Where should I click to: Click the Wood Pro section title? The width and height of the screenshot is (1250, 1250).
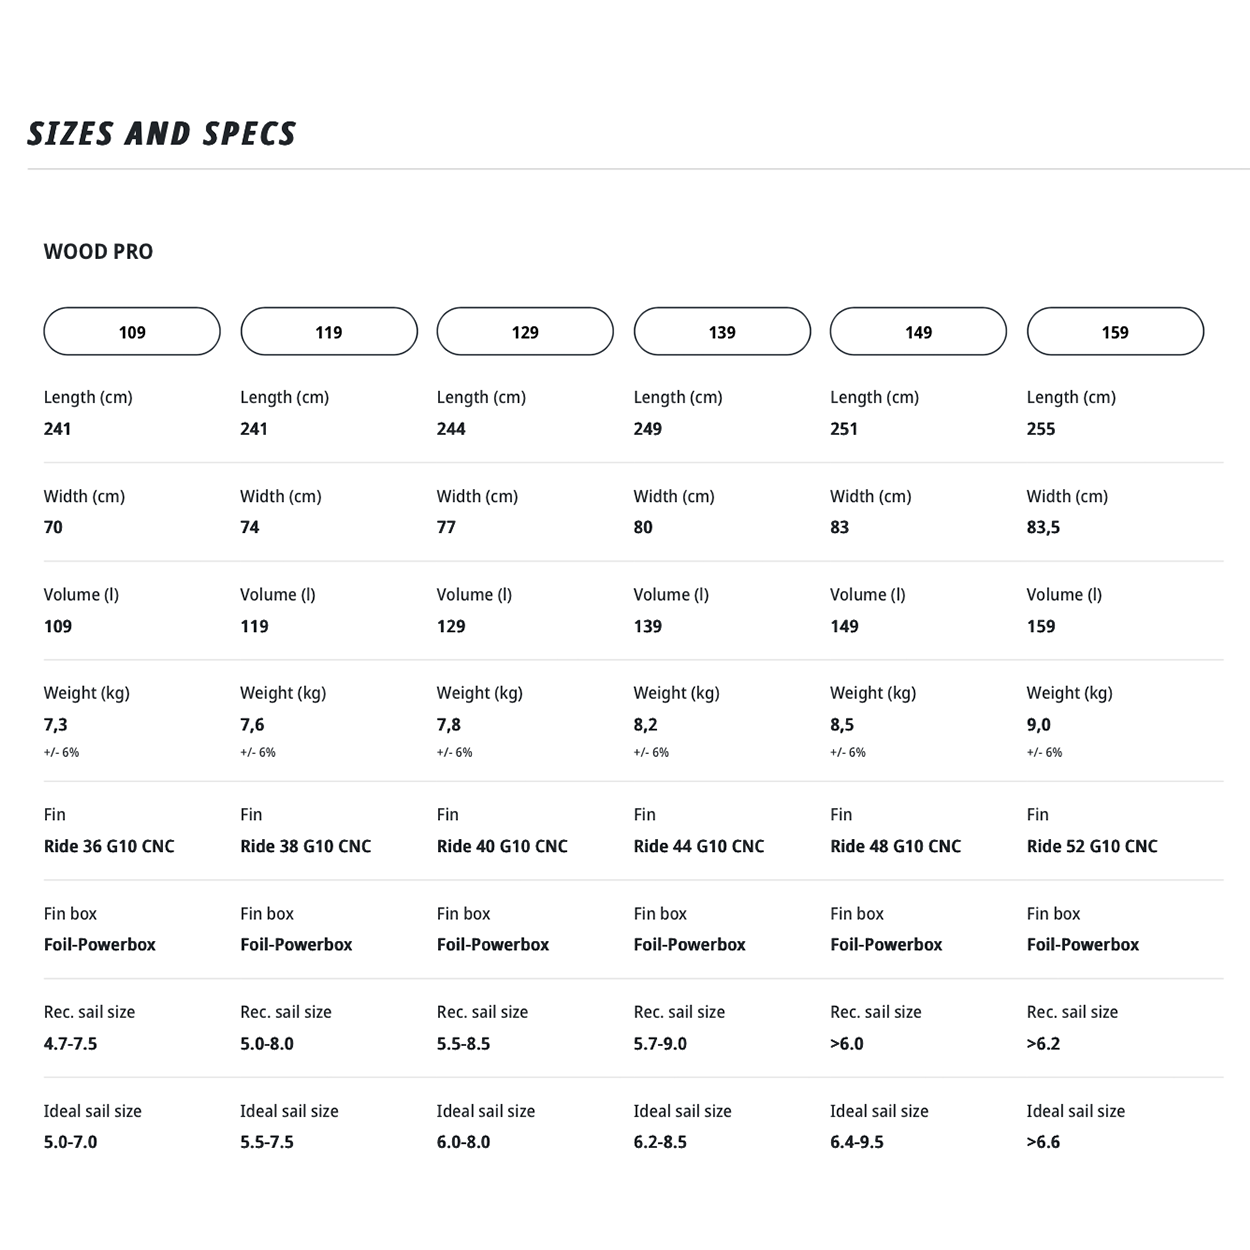point(98,252)
